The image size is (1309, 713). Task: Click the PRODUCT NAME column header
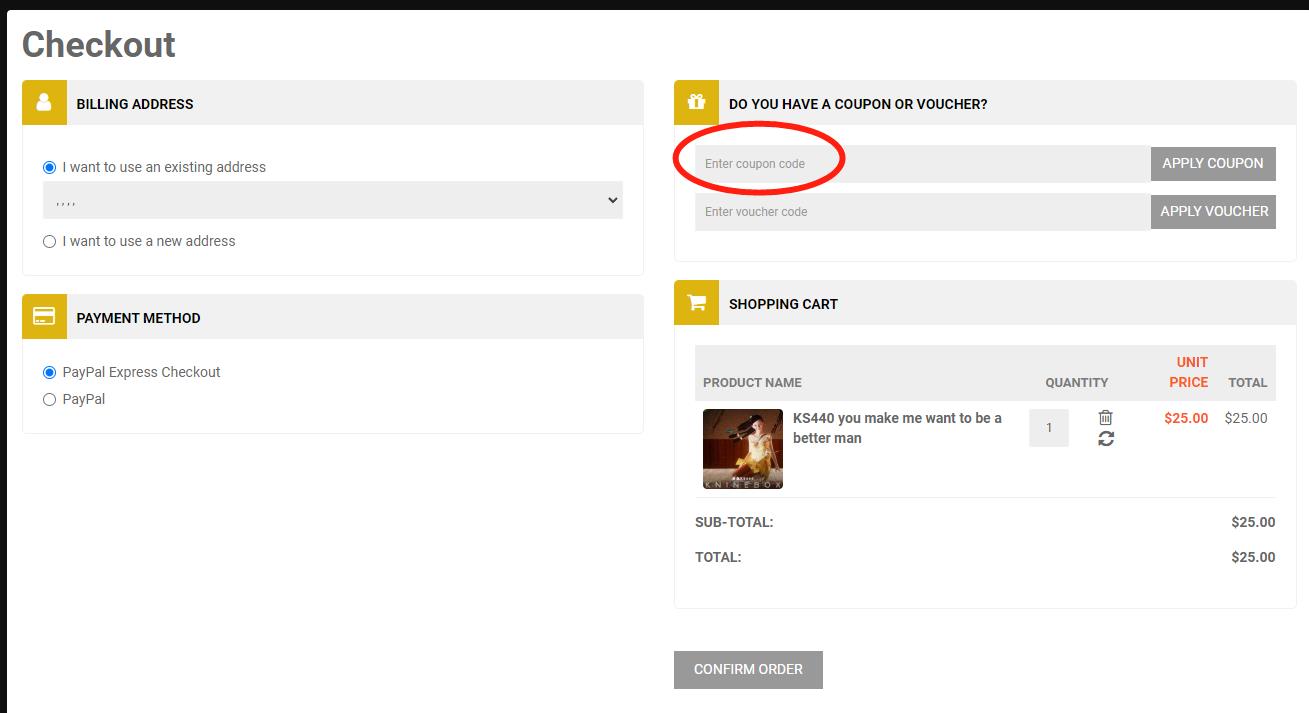click(x=752, y=382)
